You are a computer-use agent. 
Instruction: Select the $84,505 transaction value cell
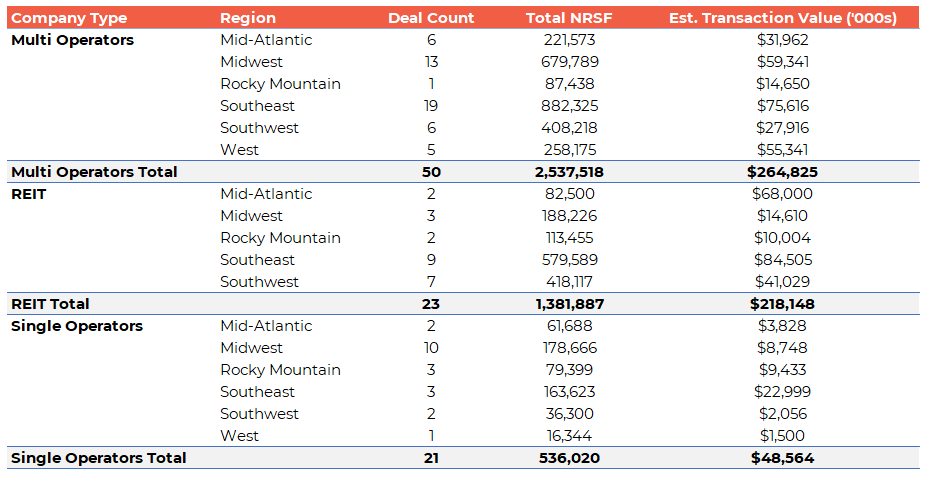pyautogui.click(x=781, y=260)
